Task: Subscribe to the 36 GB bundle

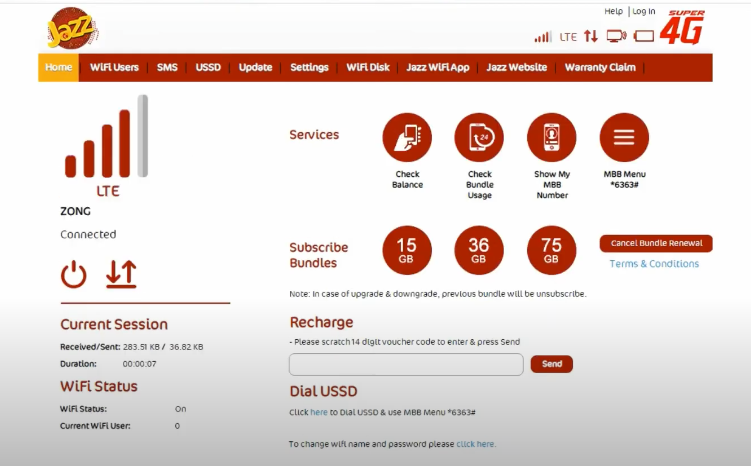Action: coord(479,250)
